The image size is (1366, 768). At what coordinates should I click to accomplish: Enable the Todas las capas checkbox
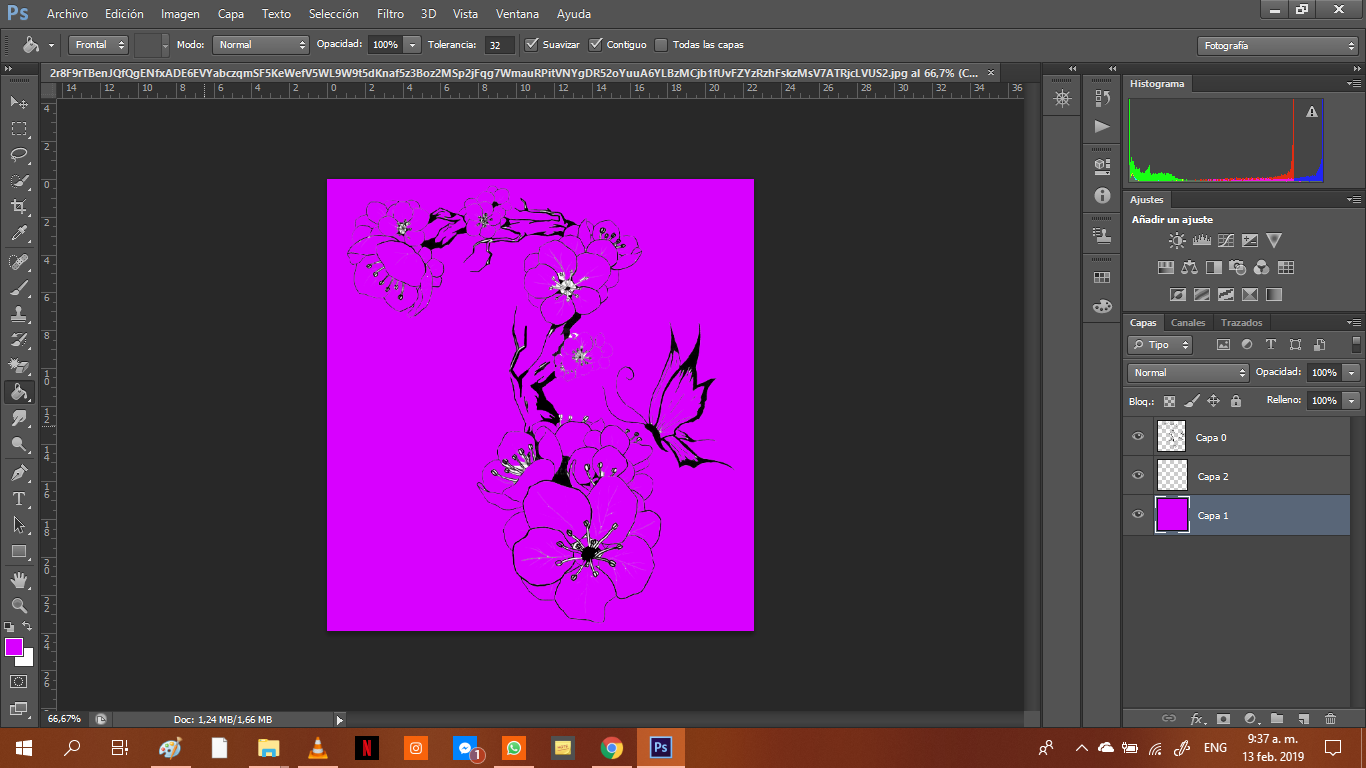point(661,44)
